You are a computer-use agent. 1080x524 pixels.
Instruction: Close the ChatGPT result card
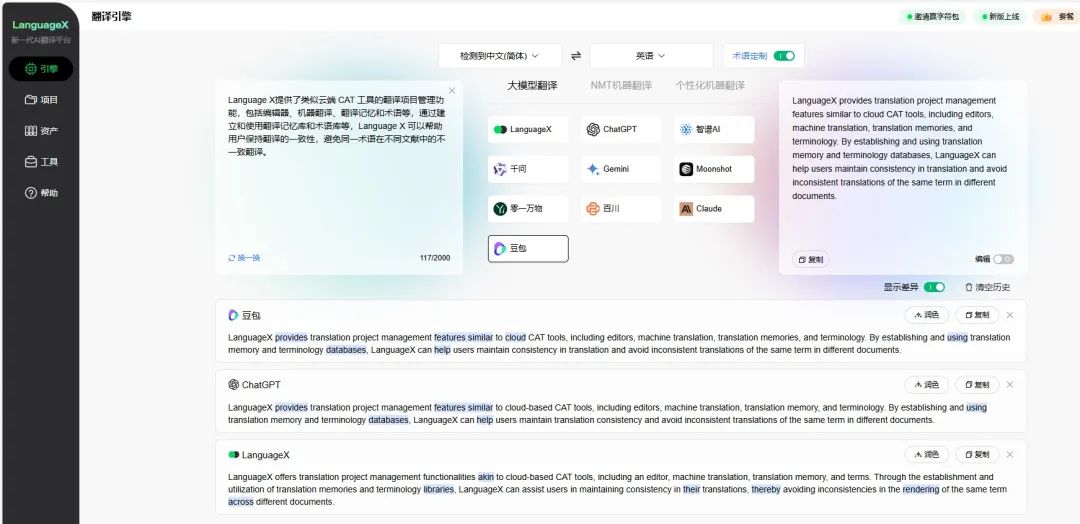point(1010,385)
